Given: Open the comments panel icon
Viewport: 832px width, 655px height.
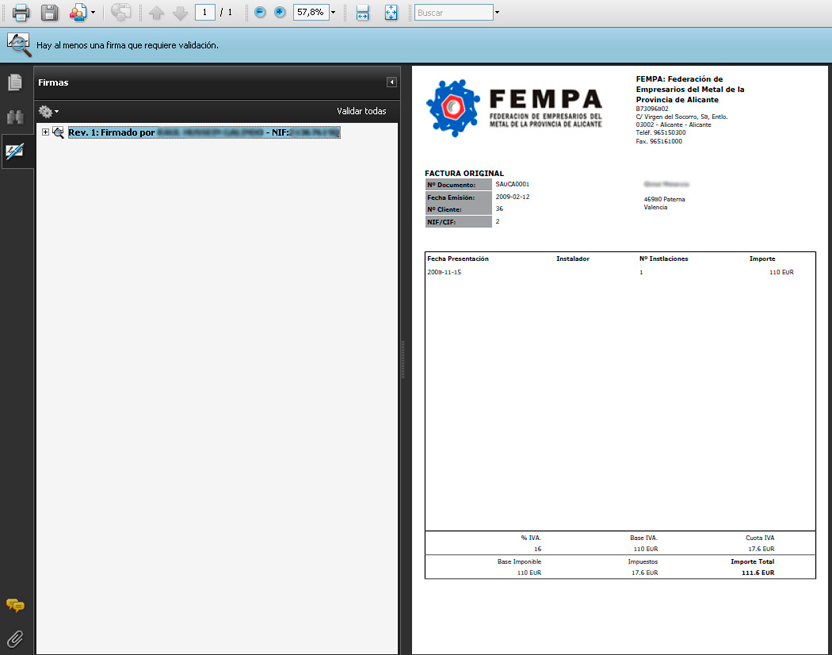Looking at the screenshot, I should (x=16, y=606).
